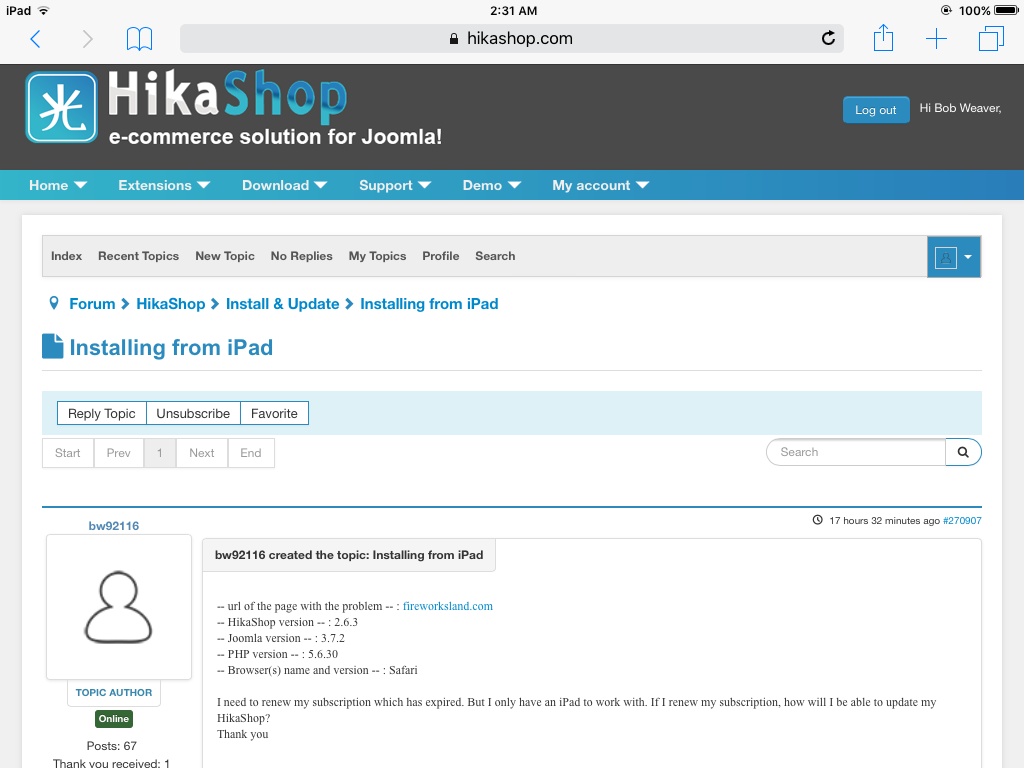
Task: Click the breadcrumb location pin icon
Action: (x=54, y=303)
